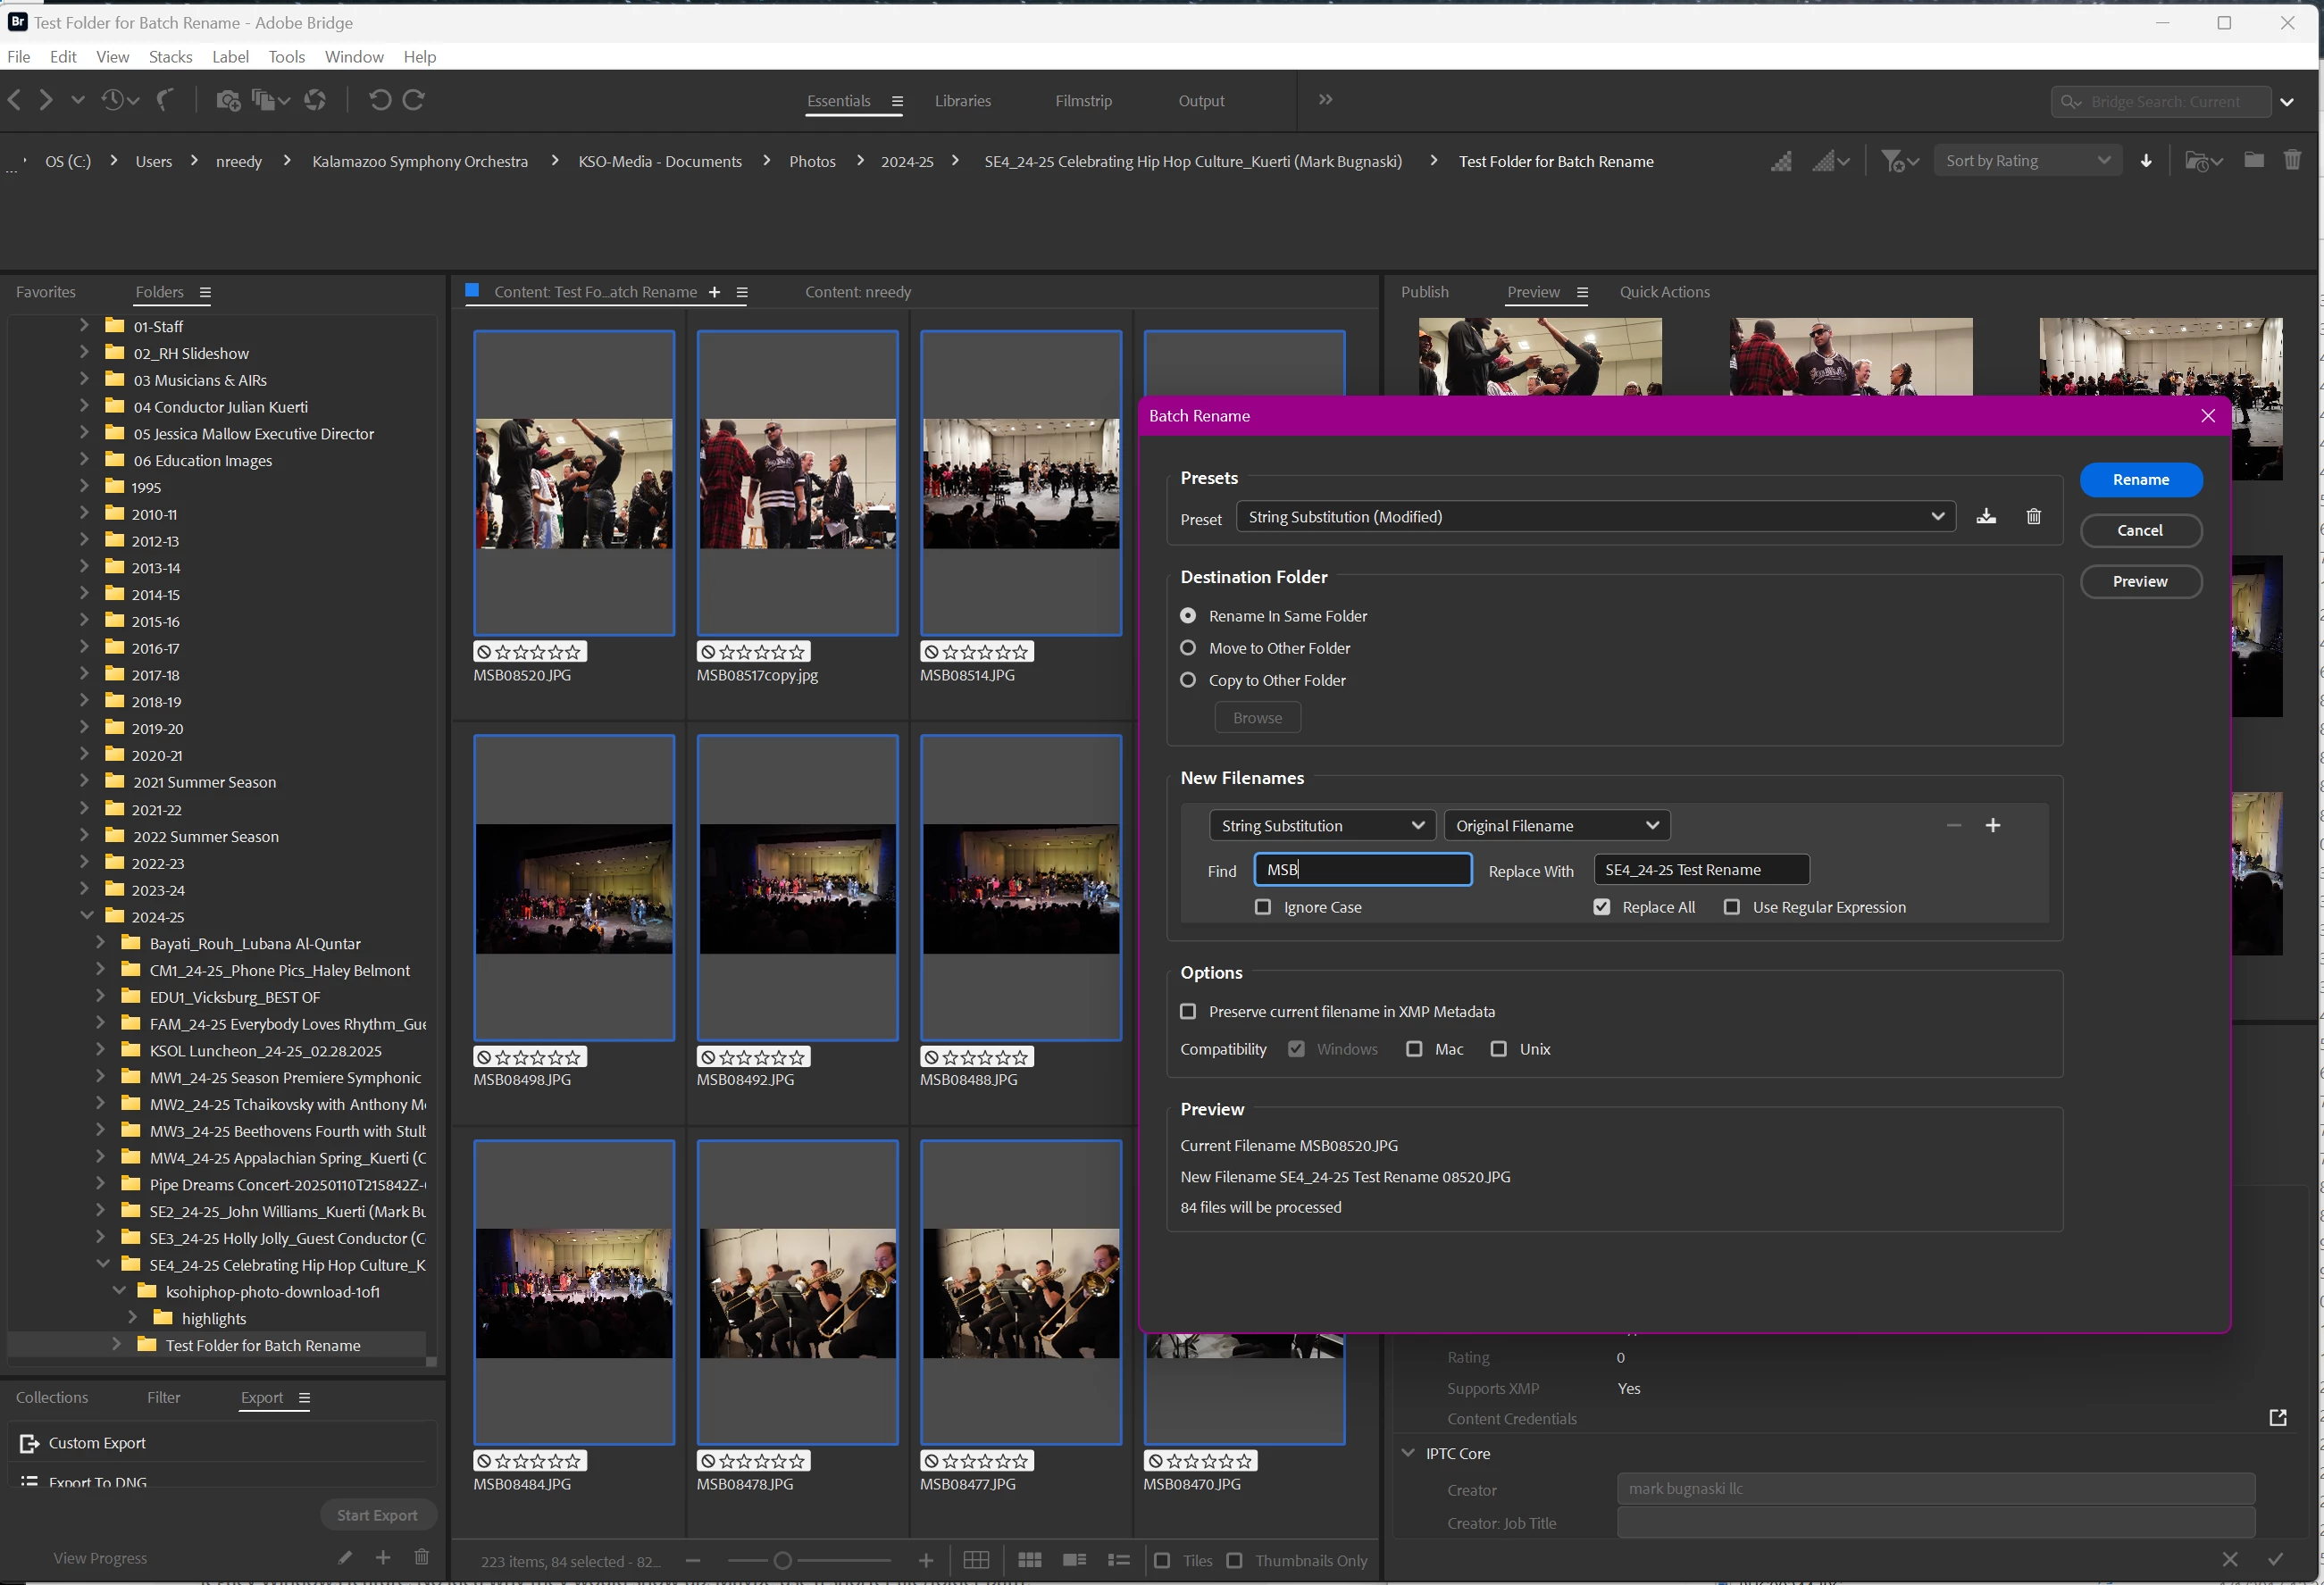Click the create new folder icon

pos(2253,160)
